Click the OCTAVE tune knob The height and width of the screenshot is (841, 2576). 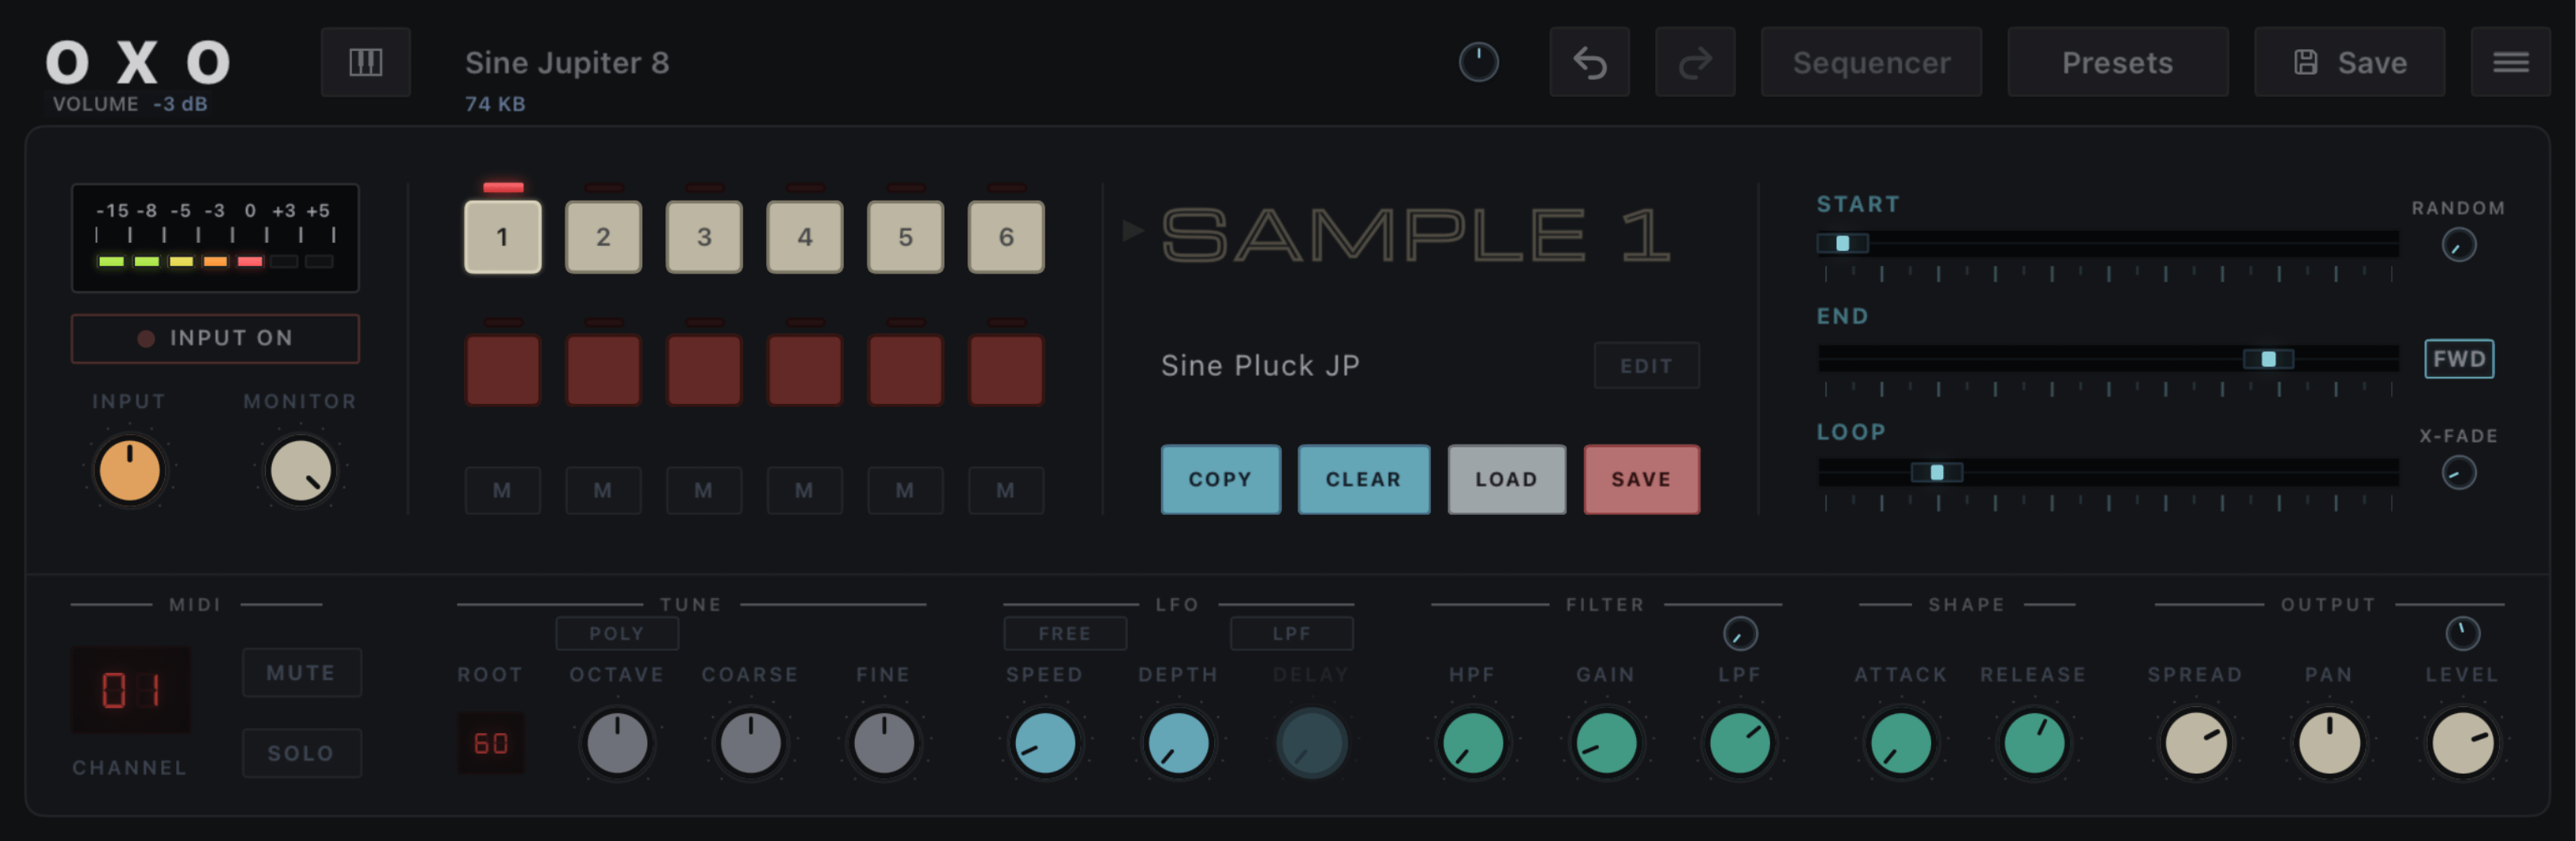point(617,743)
